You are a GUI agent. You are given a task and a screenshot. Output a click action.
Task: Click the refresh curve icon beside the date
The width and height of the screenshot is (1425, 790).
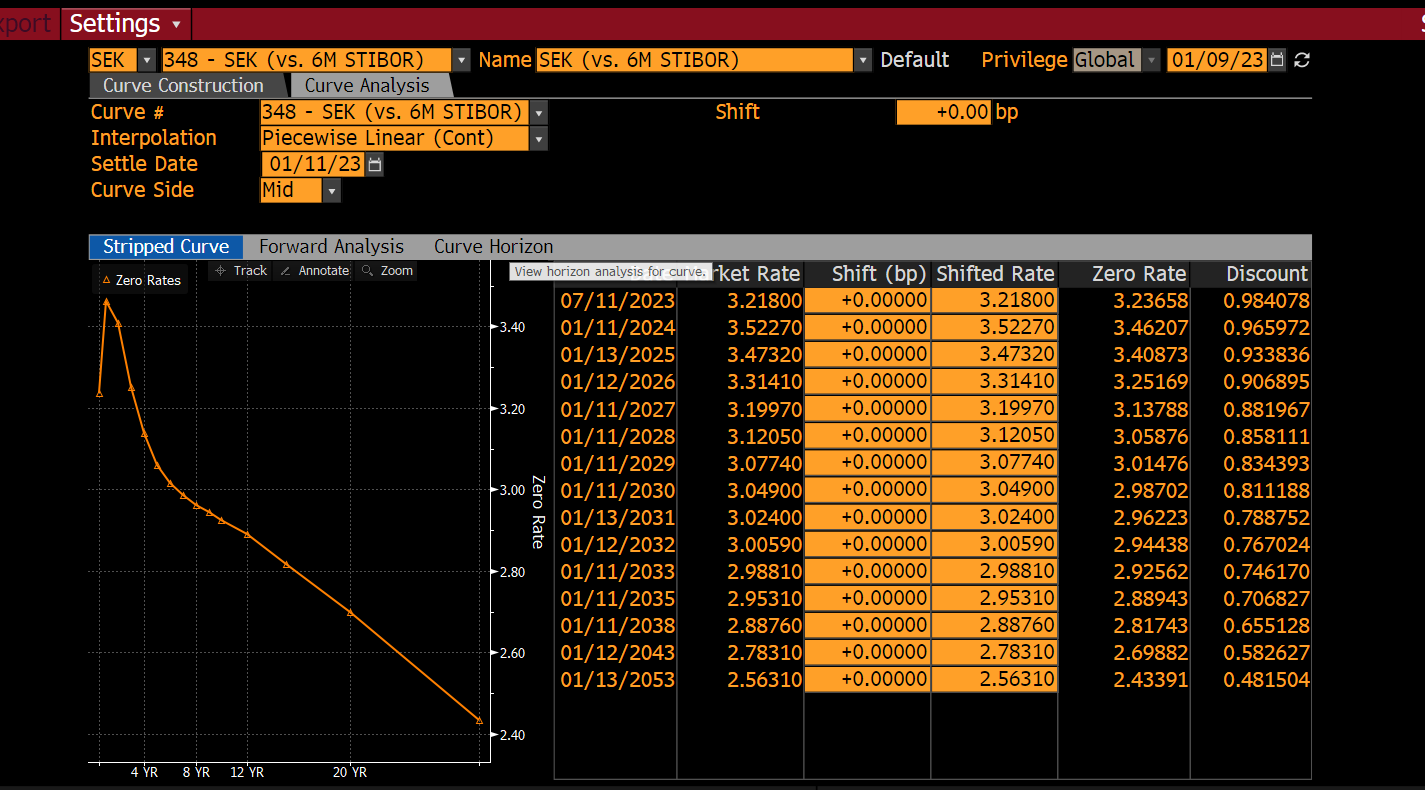[1301, 60]
